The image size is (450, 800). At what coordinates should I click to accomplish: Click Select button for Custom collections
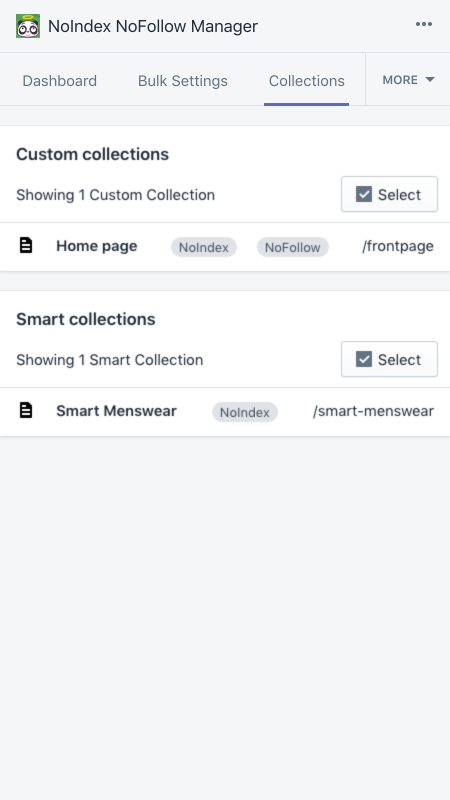click(x=389, y=194)
